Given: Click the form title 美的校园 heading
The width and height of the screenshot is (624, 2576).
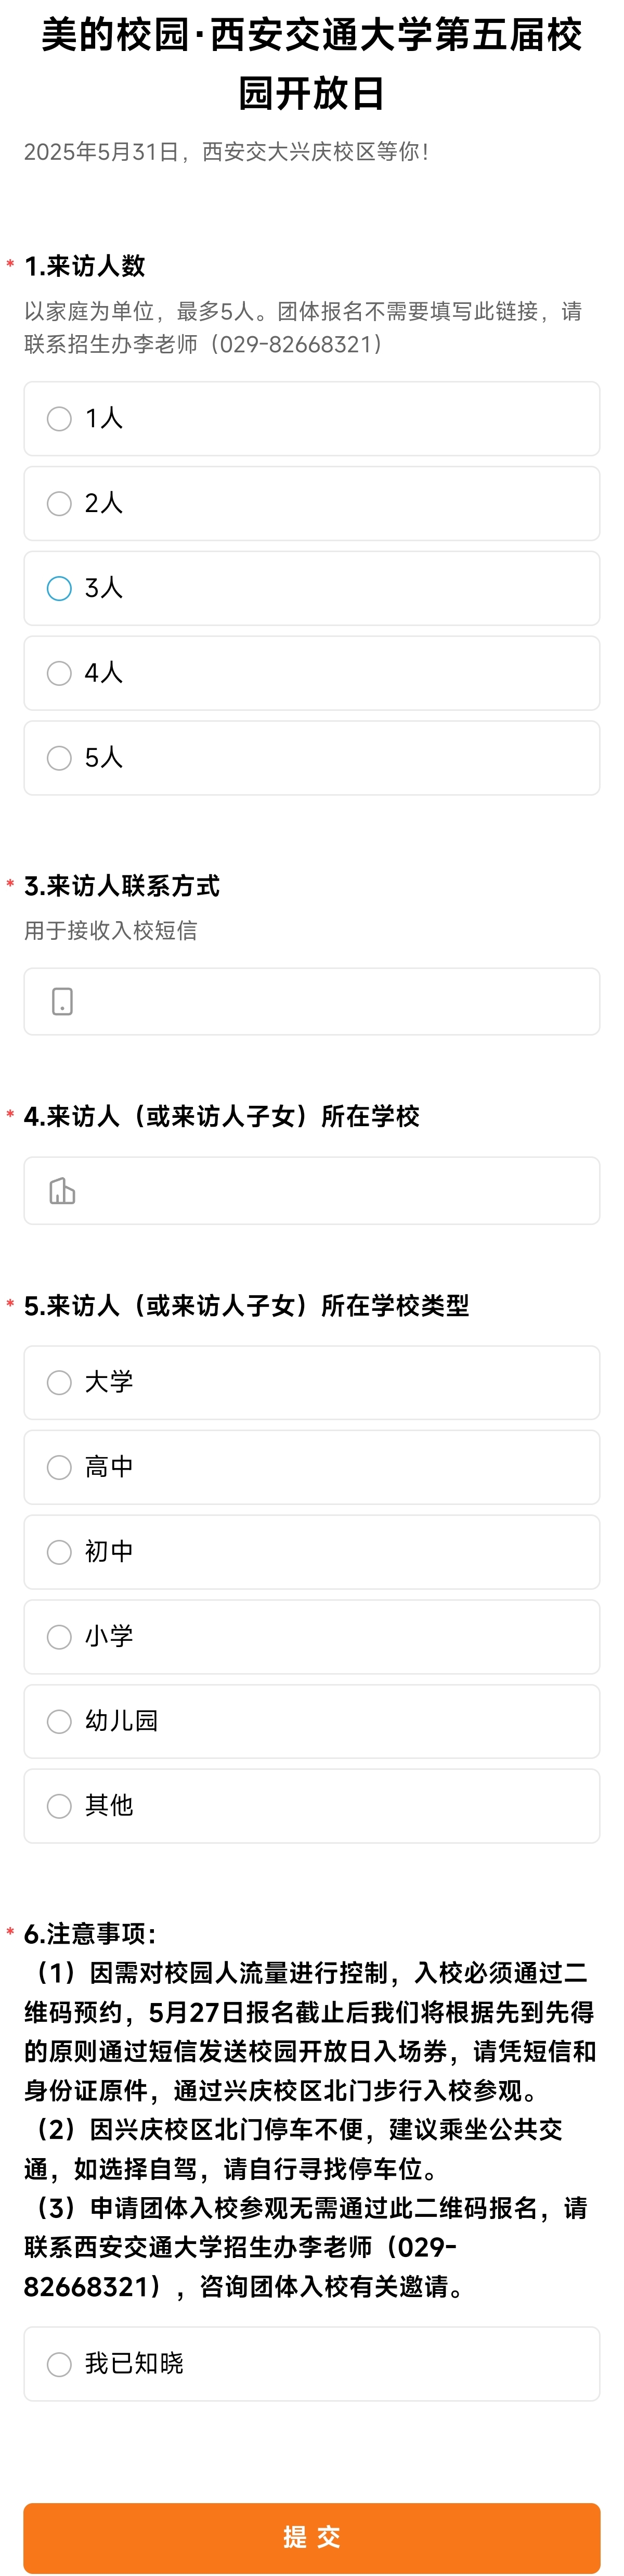Looking at the screenshot, I should [312, 64].
